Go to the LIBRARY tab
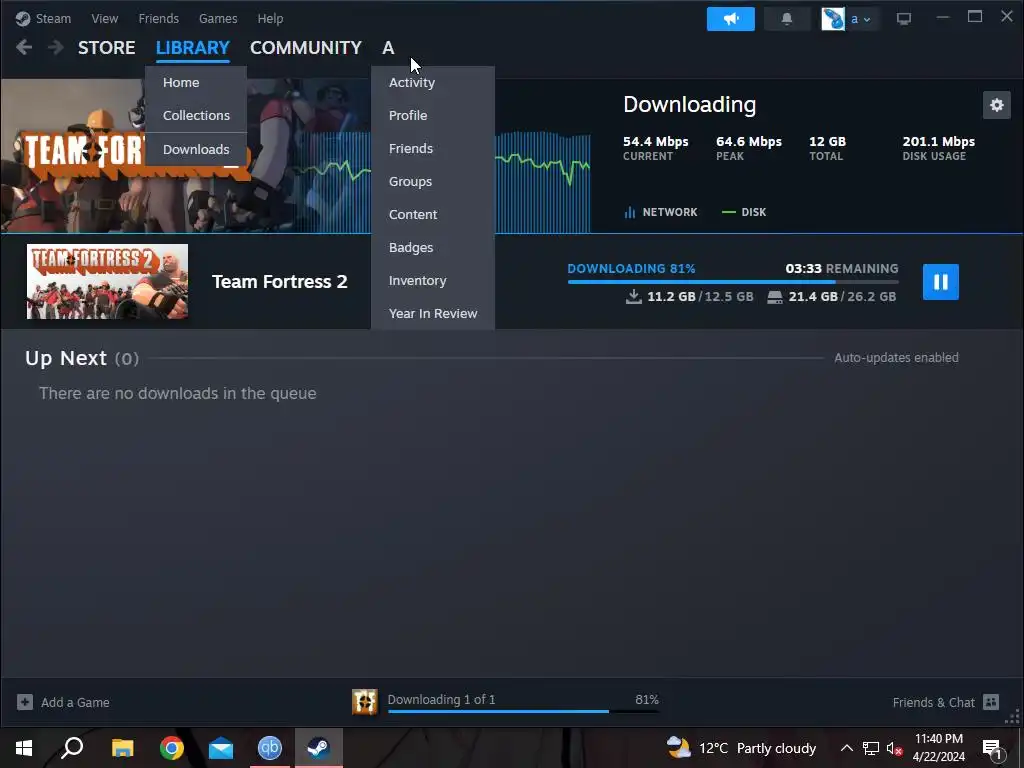This screenshot has width=1024, height=768. tap(193, 48)
